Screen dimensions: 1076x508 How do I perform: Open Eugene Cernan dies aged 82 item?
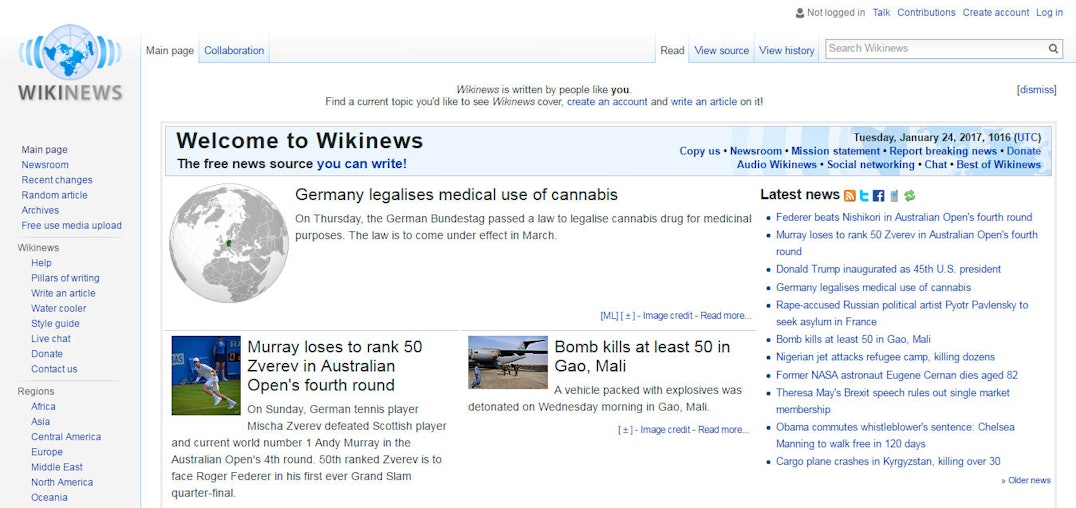[x=897, y=376]
